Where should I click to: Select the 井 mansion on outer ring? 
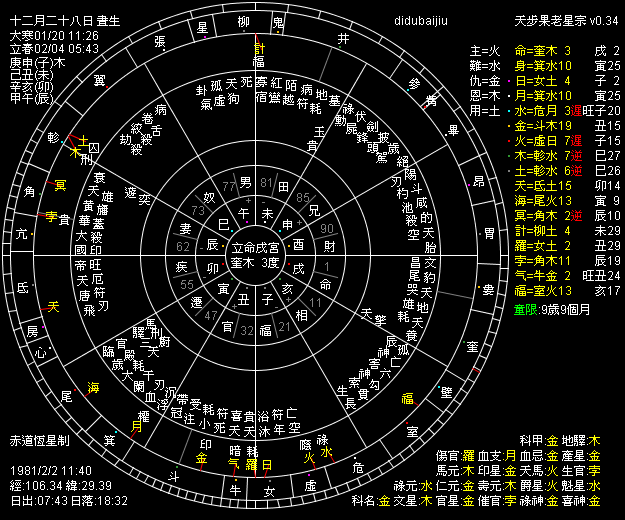344,39
